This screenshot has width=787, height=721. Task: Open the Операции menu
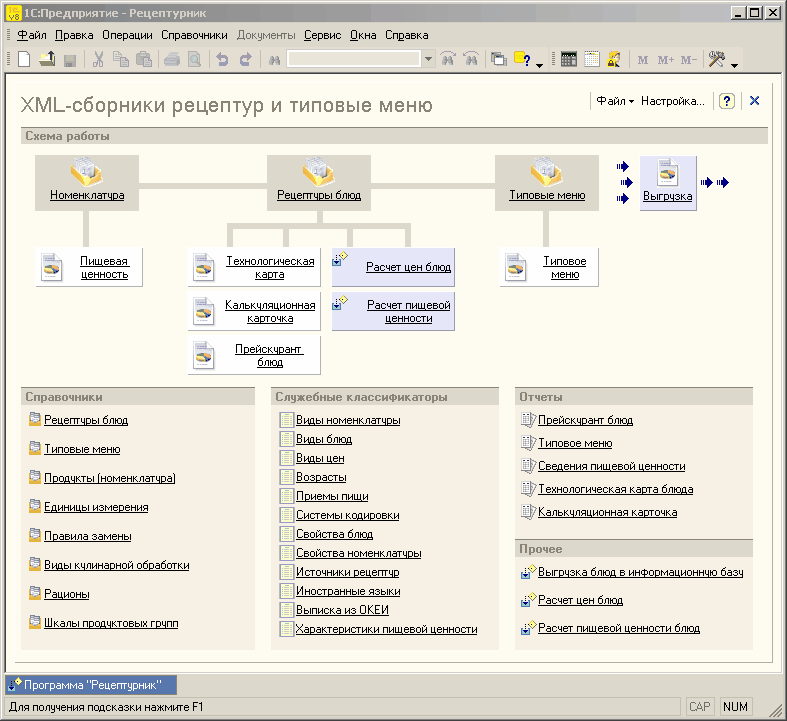pos(127,35)
